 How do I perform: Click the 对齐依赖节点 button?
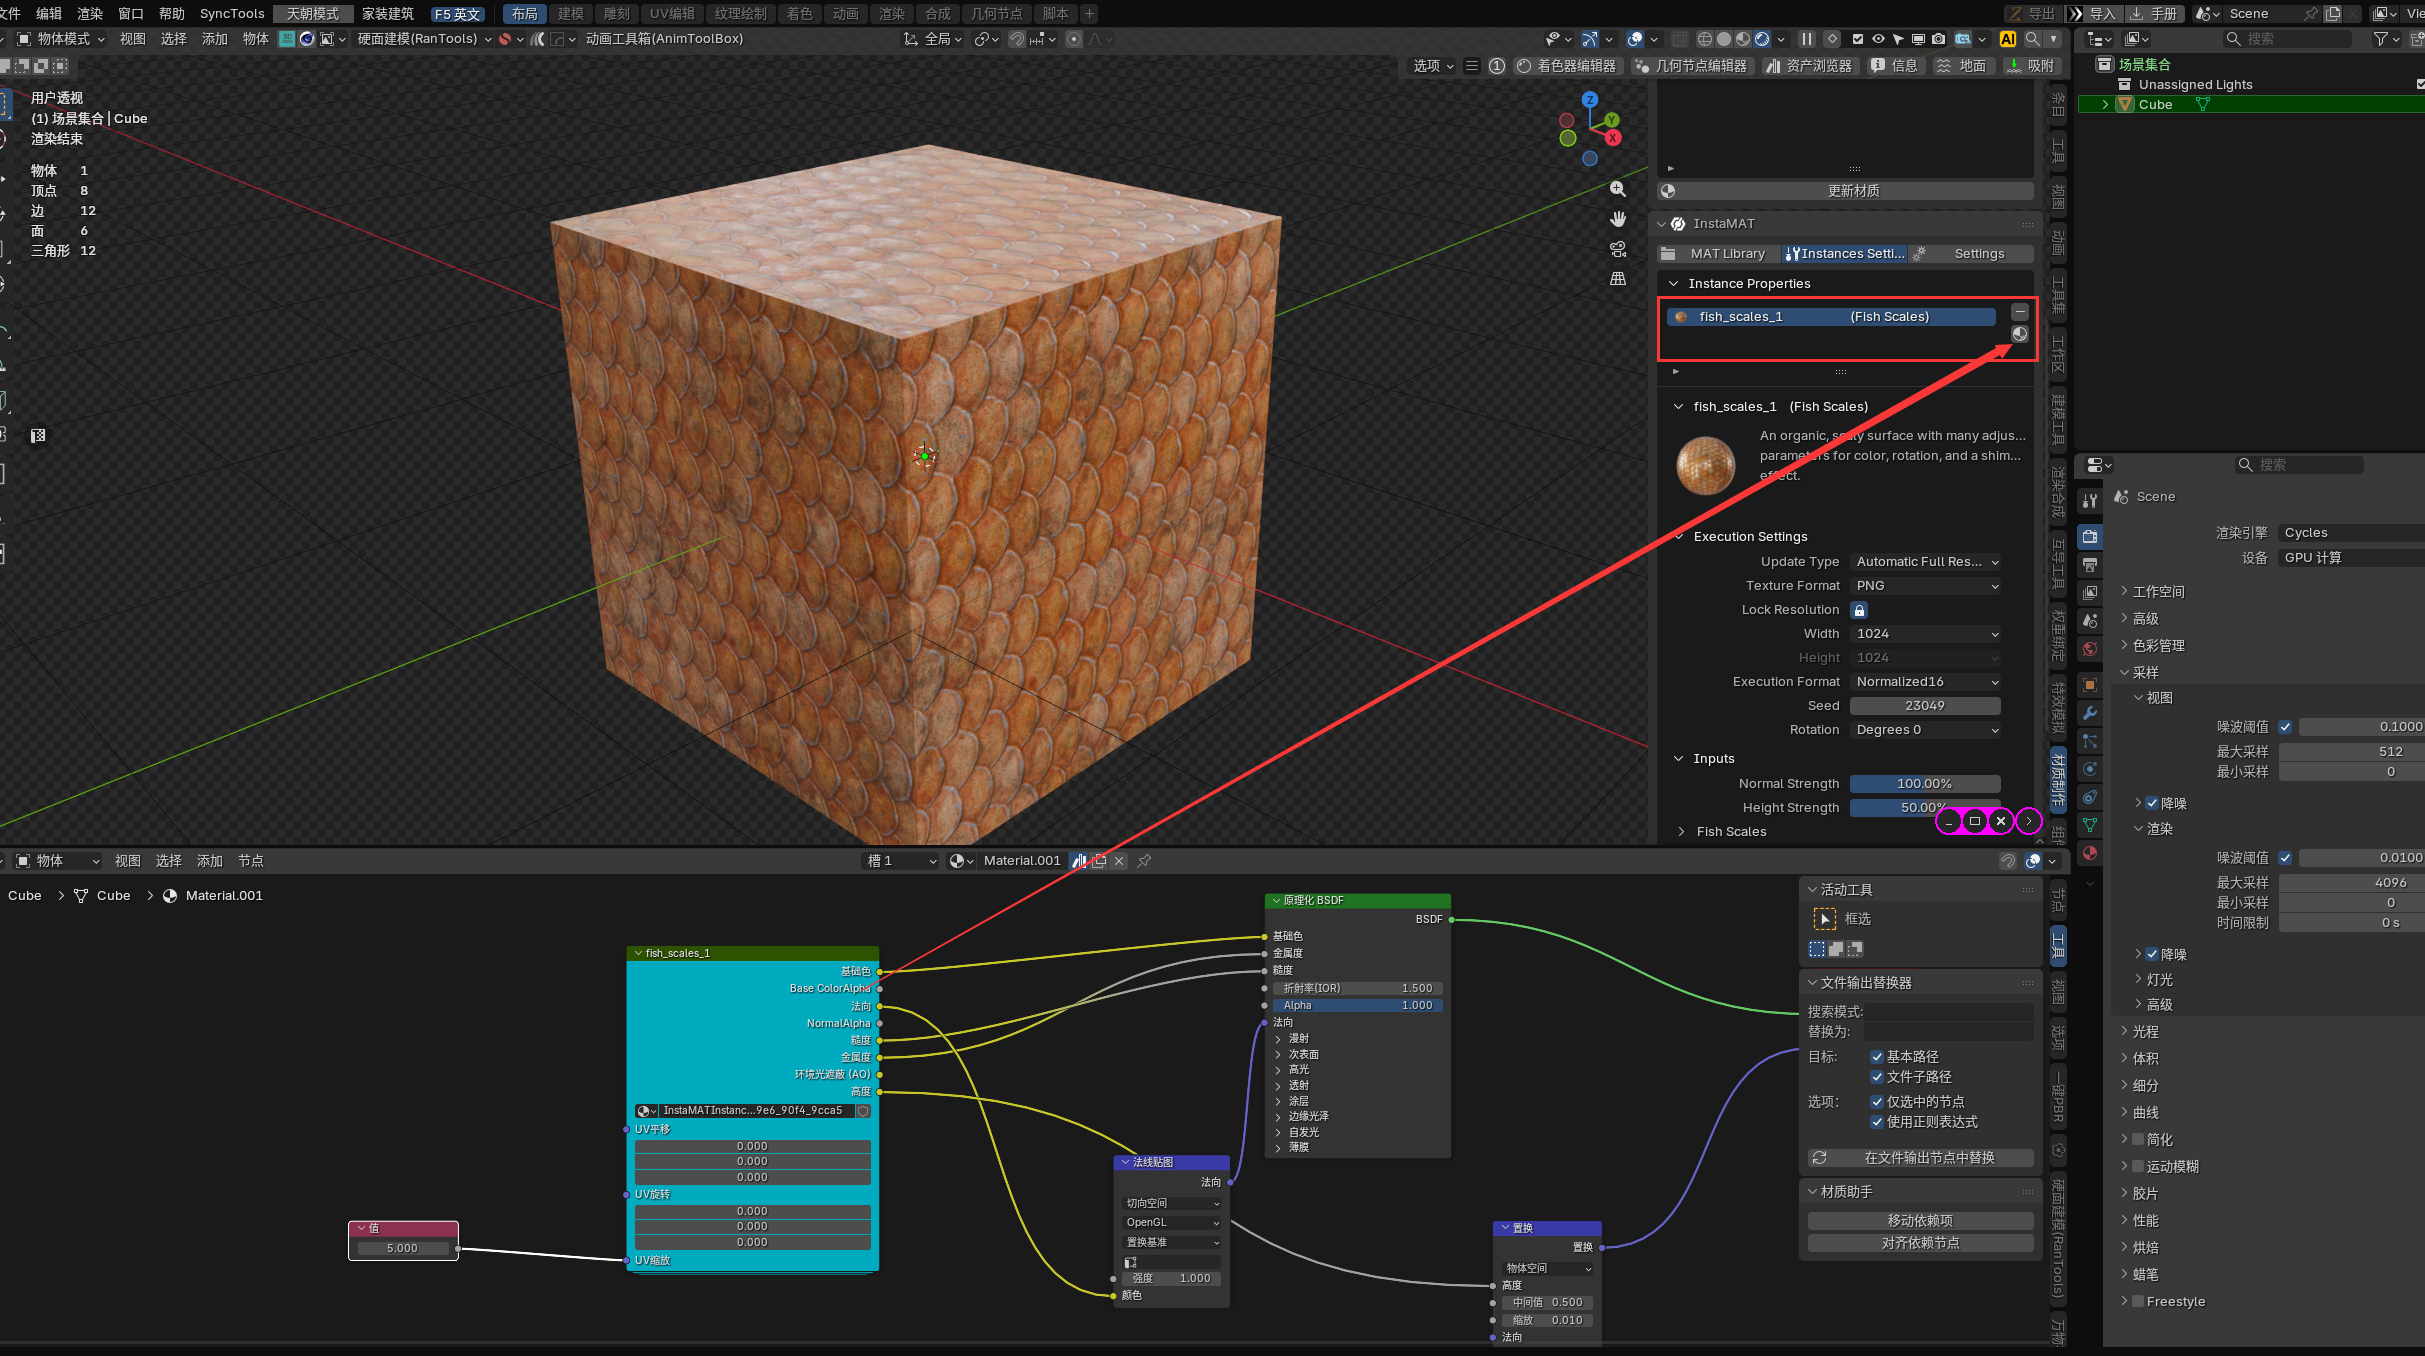coord(1921,1243)
